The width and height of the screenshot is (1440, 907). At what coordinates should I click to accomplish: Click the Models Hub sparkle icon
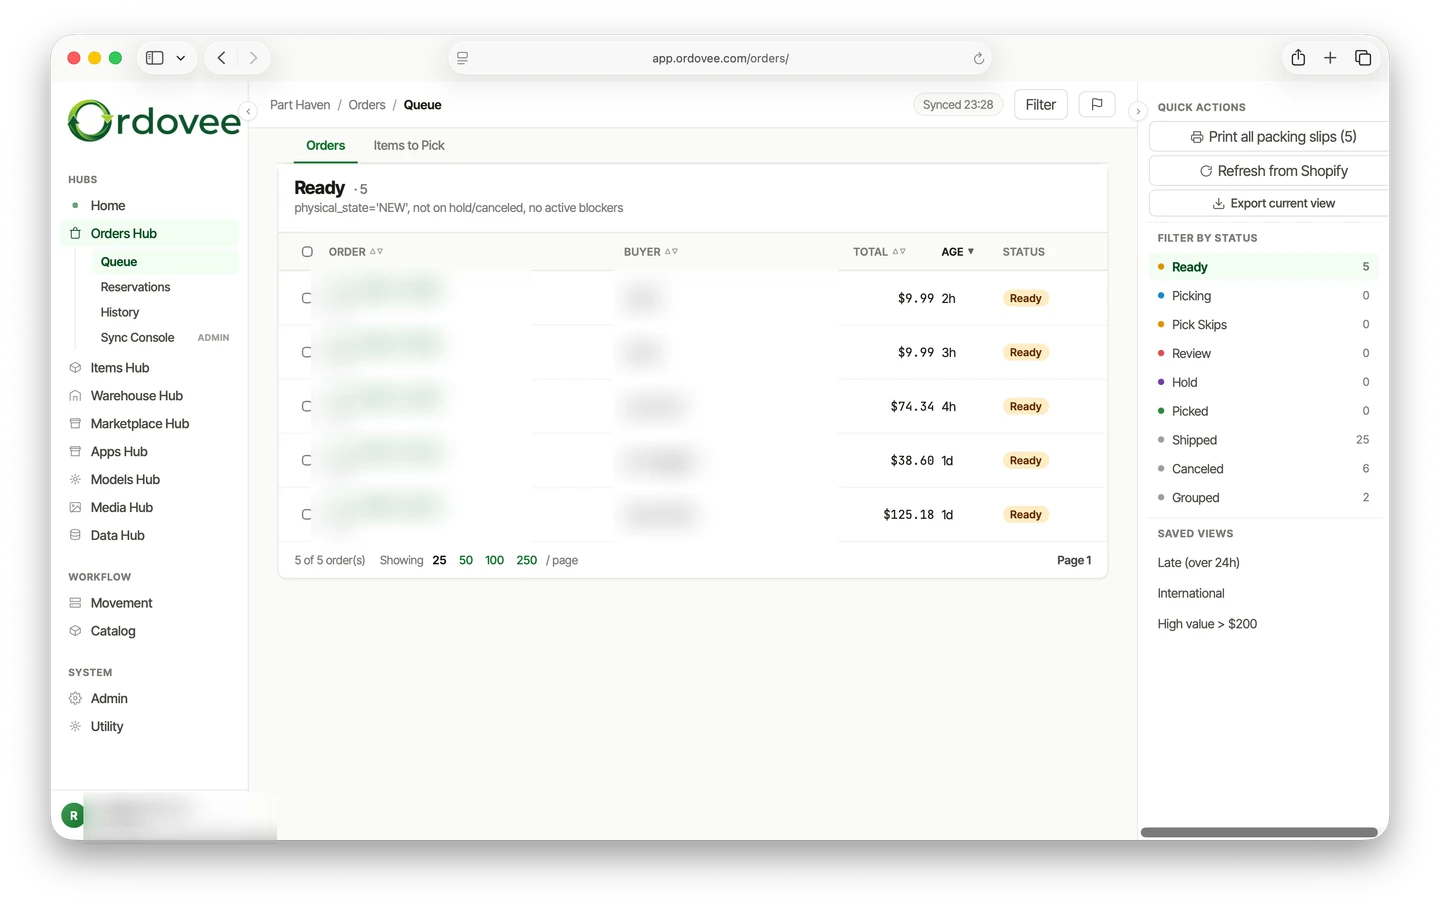click(x=75, y=480)
